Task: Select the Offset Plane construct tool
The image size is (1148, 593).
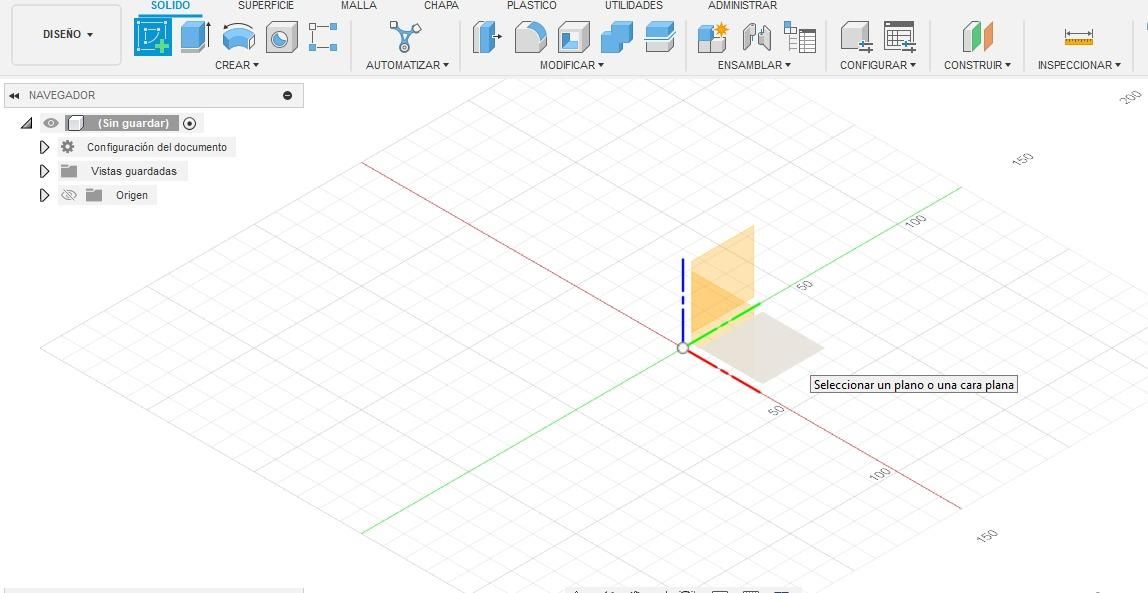Action: tap(977, 37)
